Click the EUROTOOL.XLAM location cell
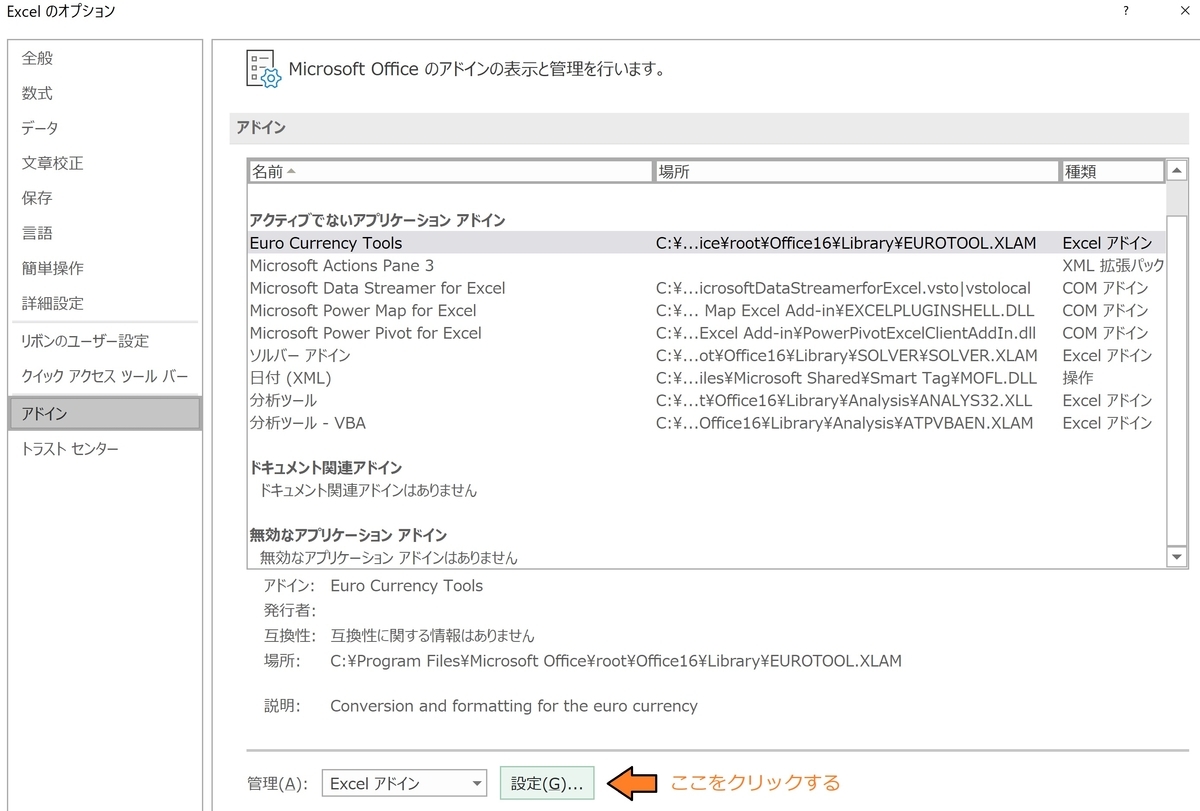 (846, 243)
